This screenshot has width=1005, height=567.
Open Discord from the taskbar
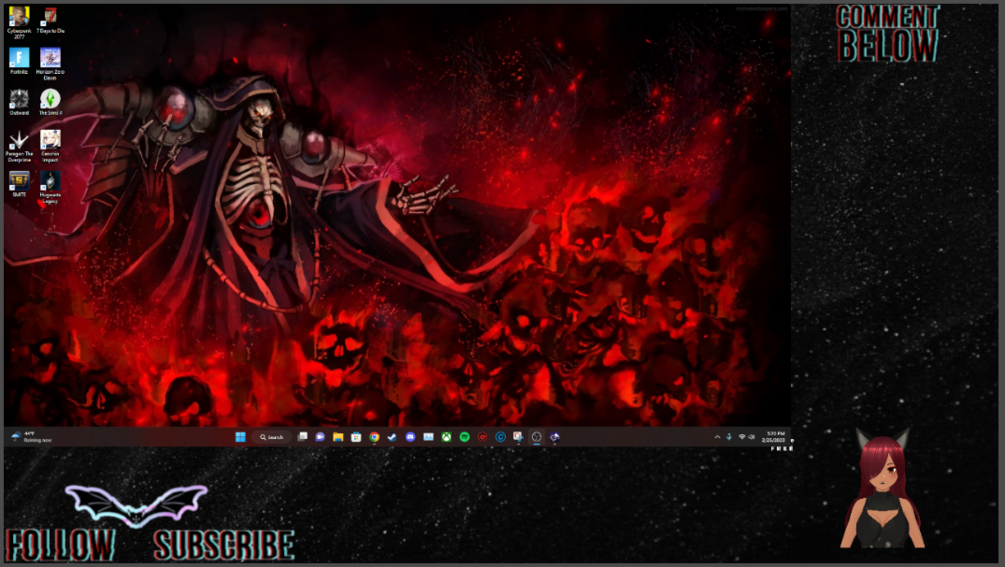click(x=410, y=437)
